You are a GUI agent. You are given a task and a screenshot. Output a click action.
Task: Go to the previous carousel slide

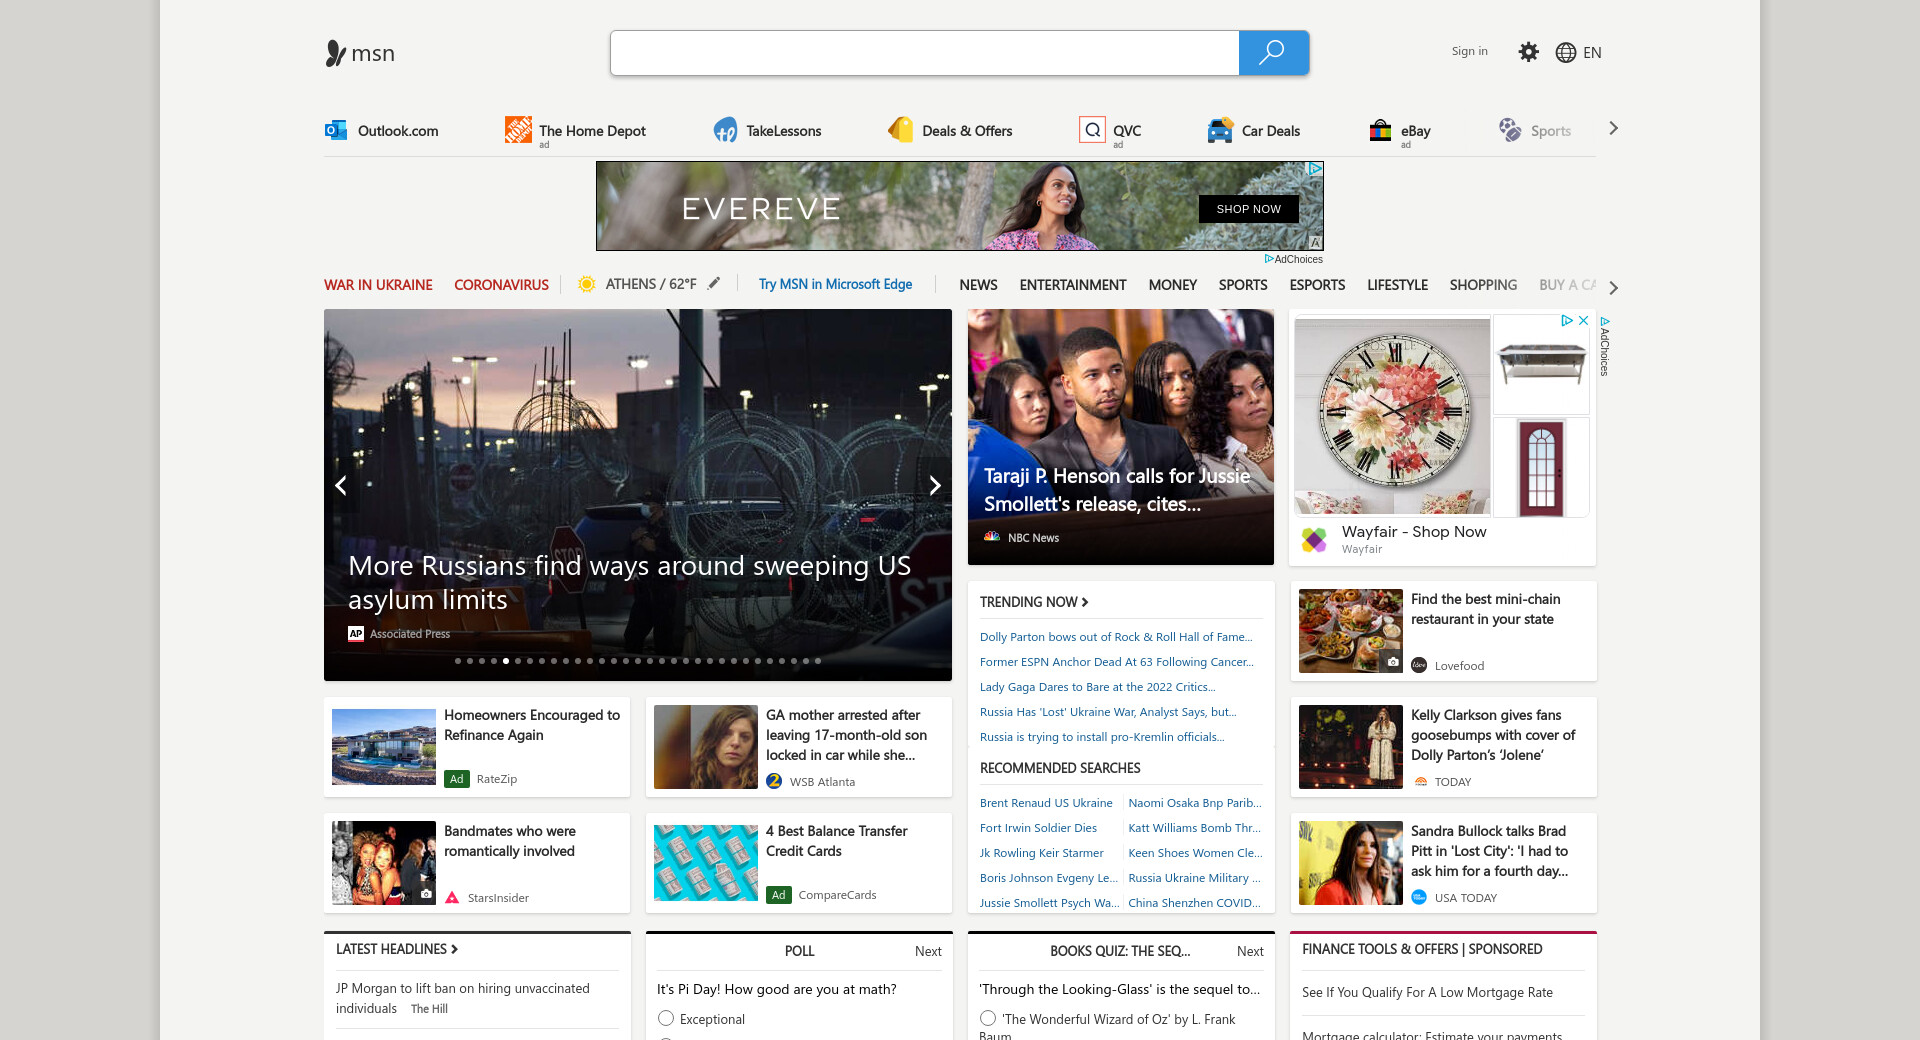tap(341, 486)
